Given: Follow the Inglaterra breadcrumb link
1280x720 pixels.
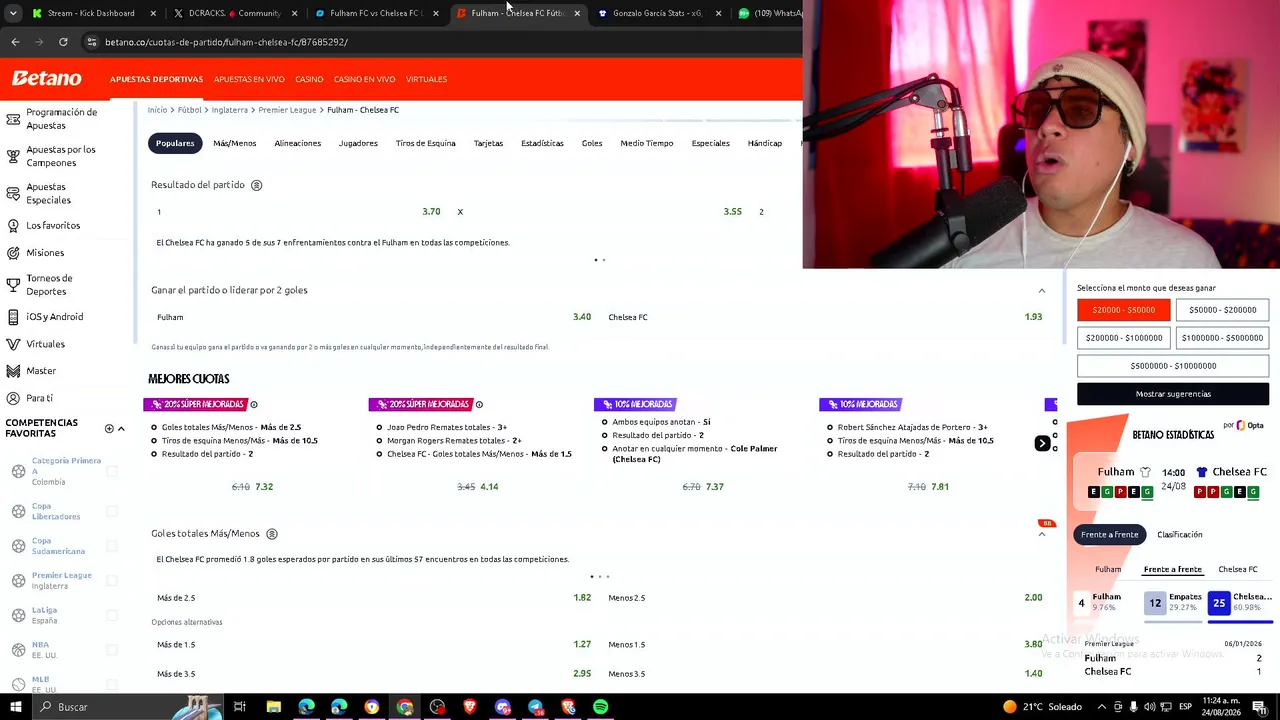Looking at the screenshot, I should coord(230,110).
